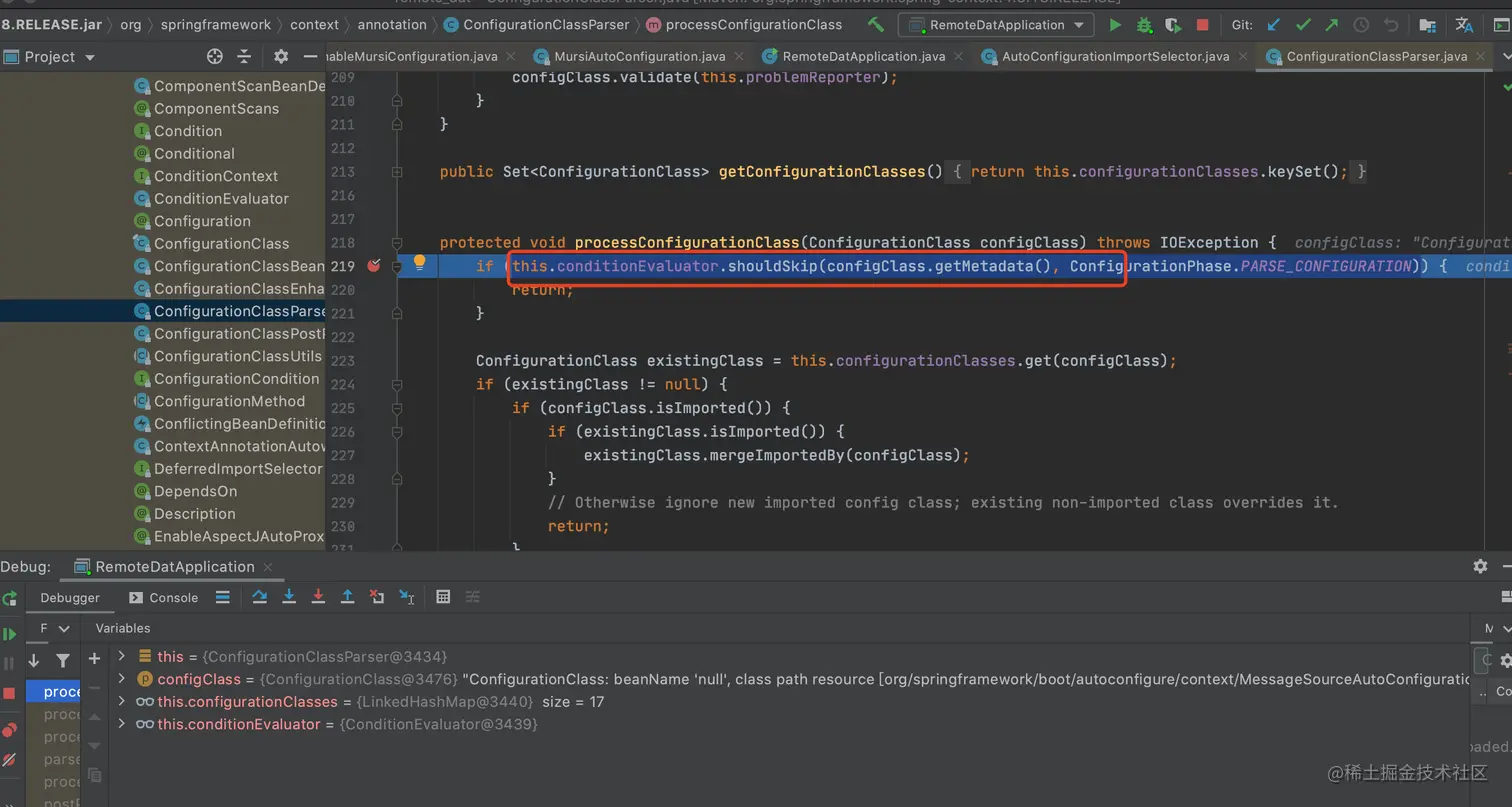Select ConfigurationClass in project tree
1512x807 pixels.
point(221,243)
